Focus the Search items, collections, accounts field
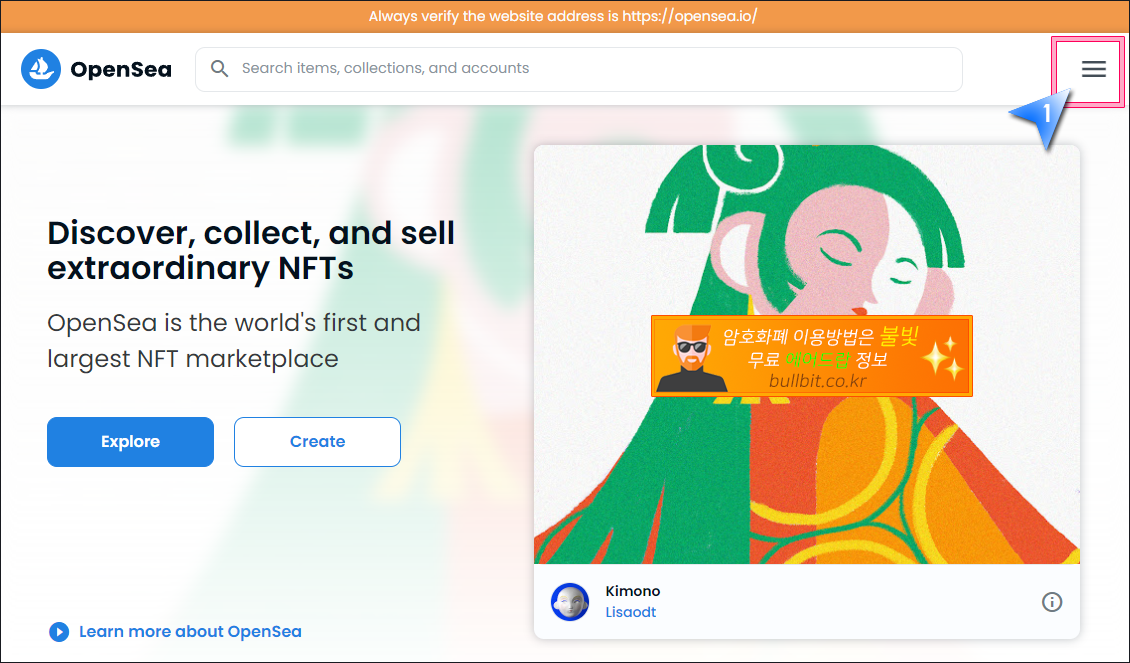Viewport: 1130px width, 663px height. (579, 69)
